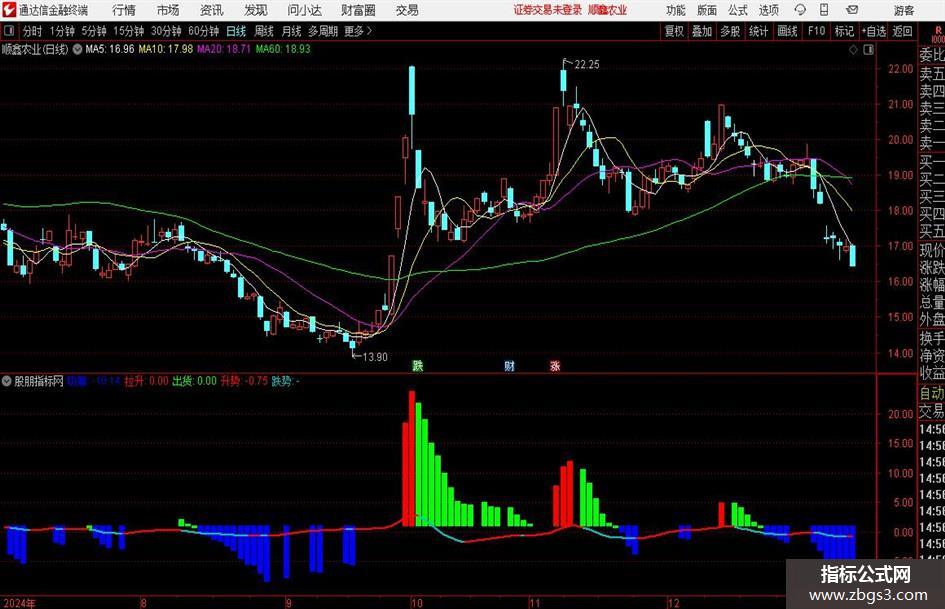Click the red R 1000 badge
This screenshot has height=609, width=945.
[x=938, y=34]
